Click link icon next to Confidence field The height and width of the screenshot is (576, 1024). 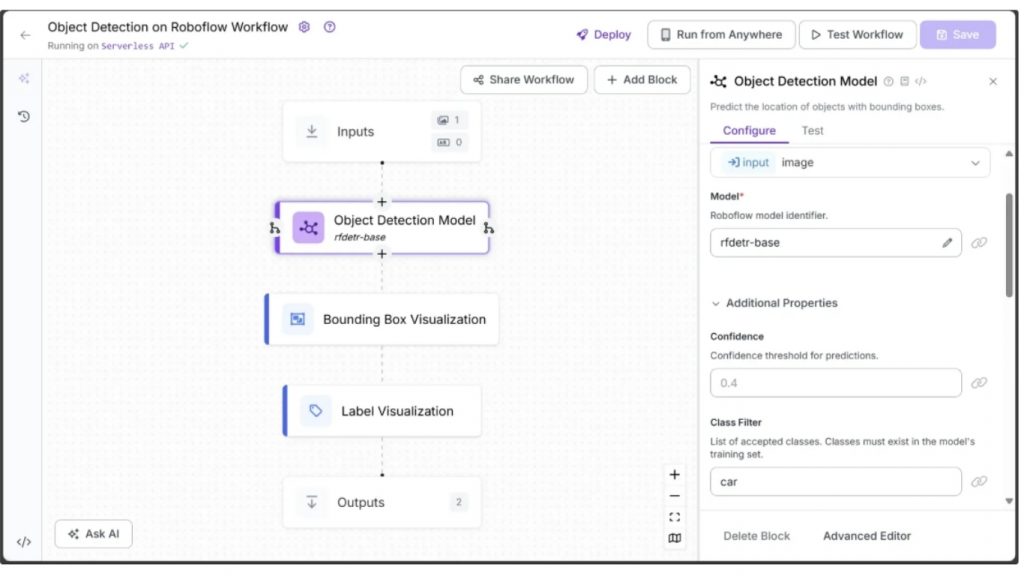(x=979, y=383)
